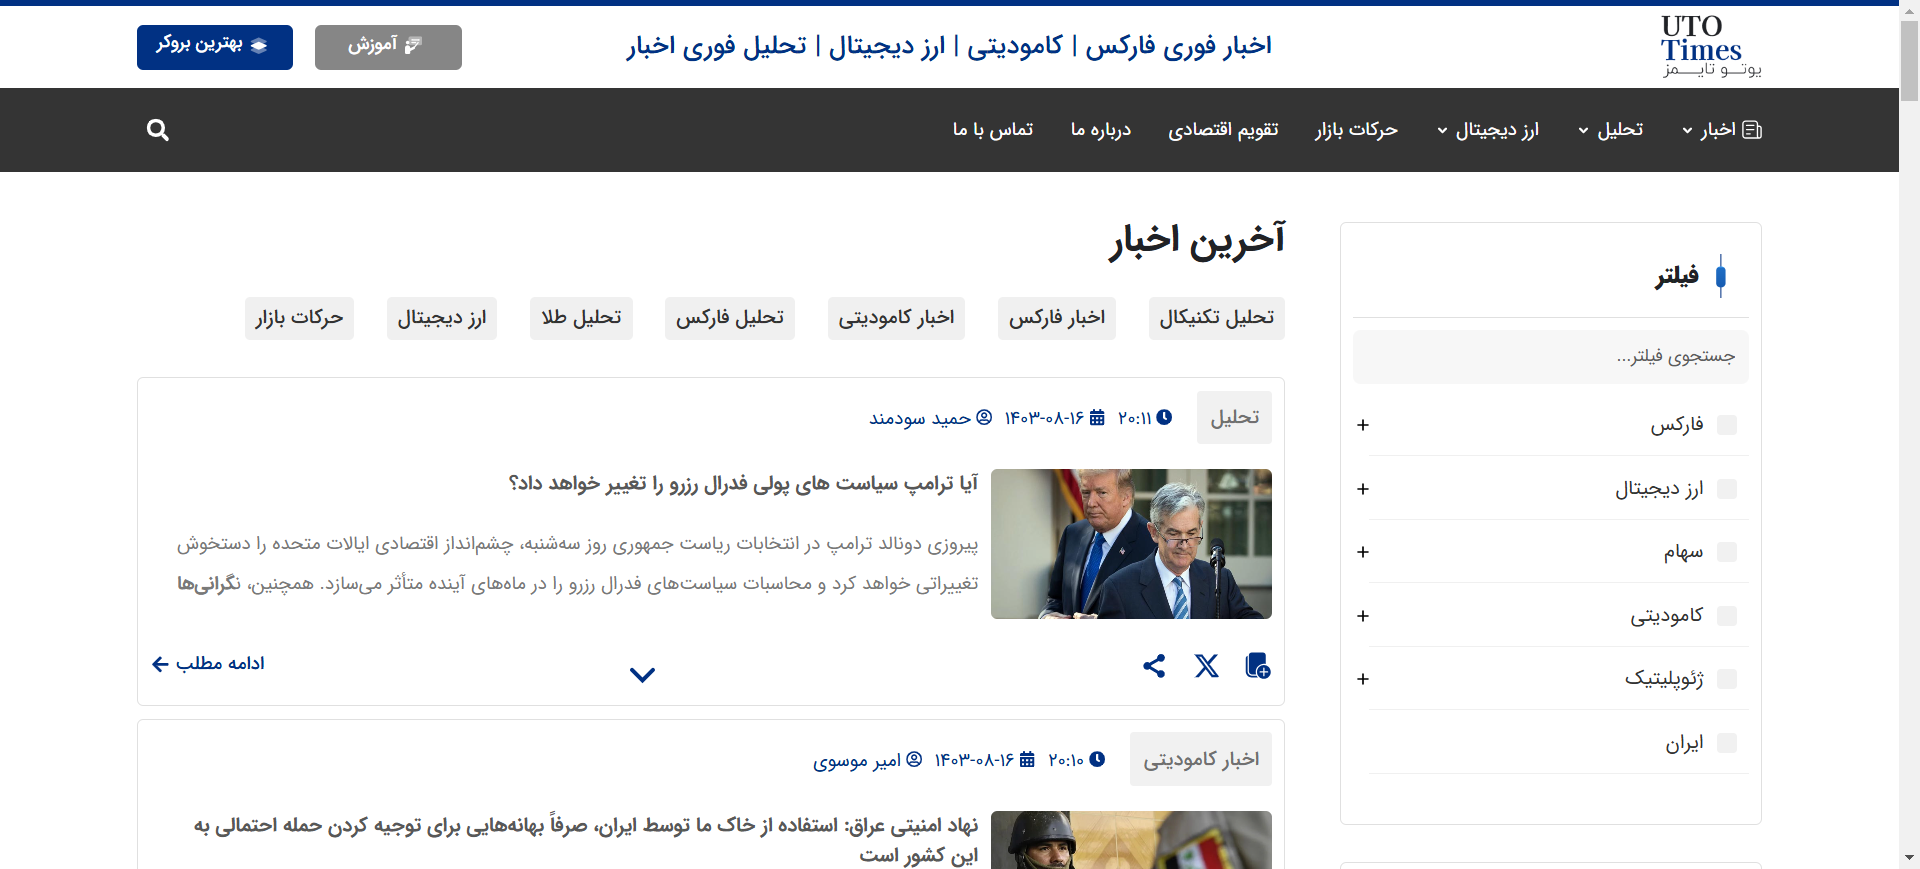This screenshot has height=869, width=1920.
Task: Click the UTO Times logo
Action: coord(1711,46)
